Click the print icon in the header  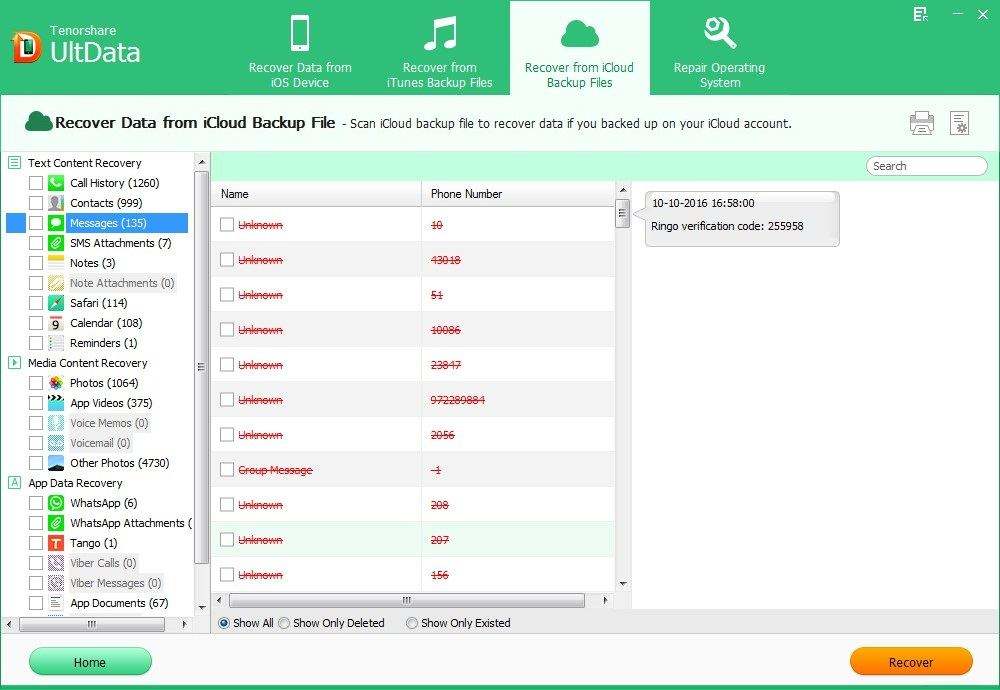point(922,122)
